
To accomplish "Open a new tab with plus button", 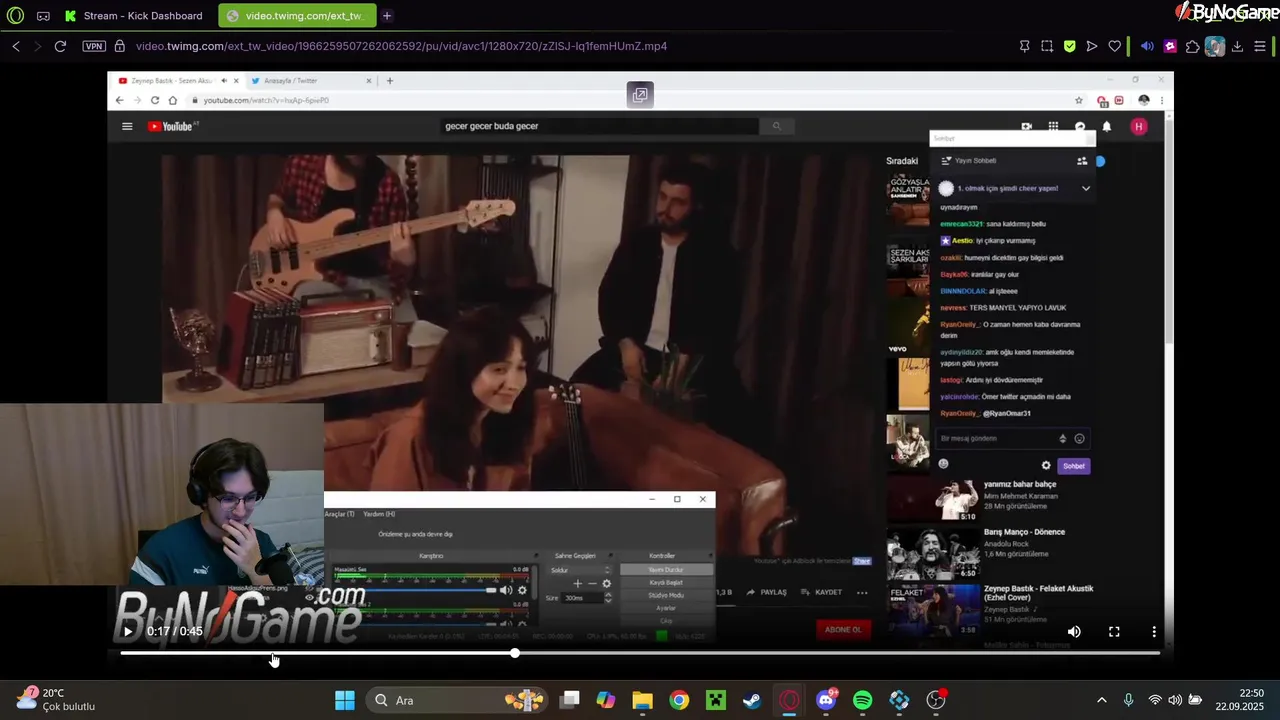I will point(387,16).
